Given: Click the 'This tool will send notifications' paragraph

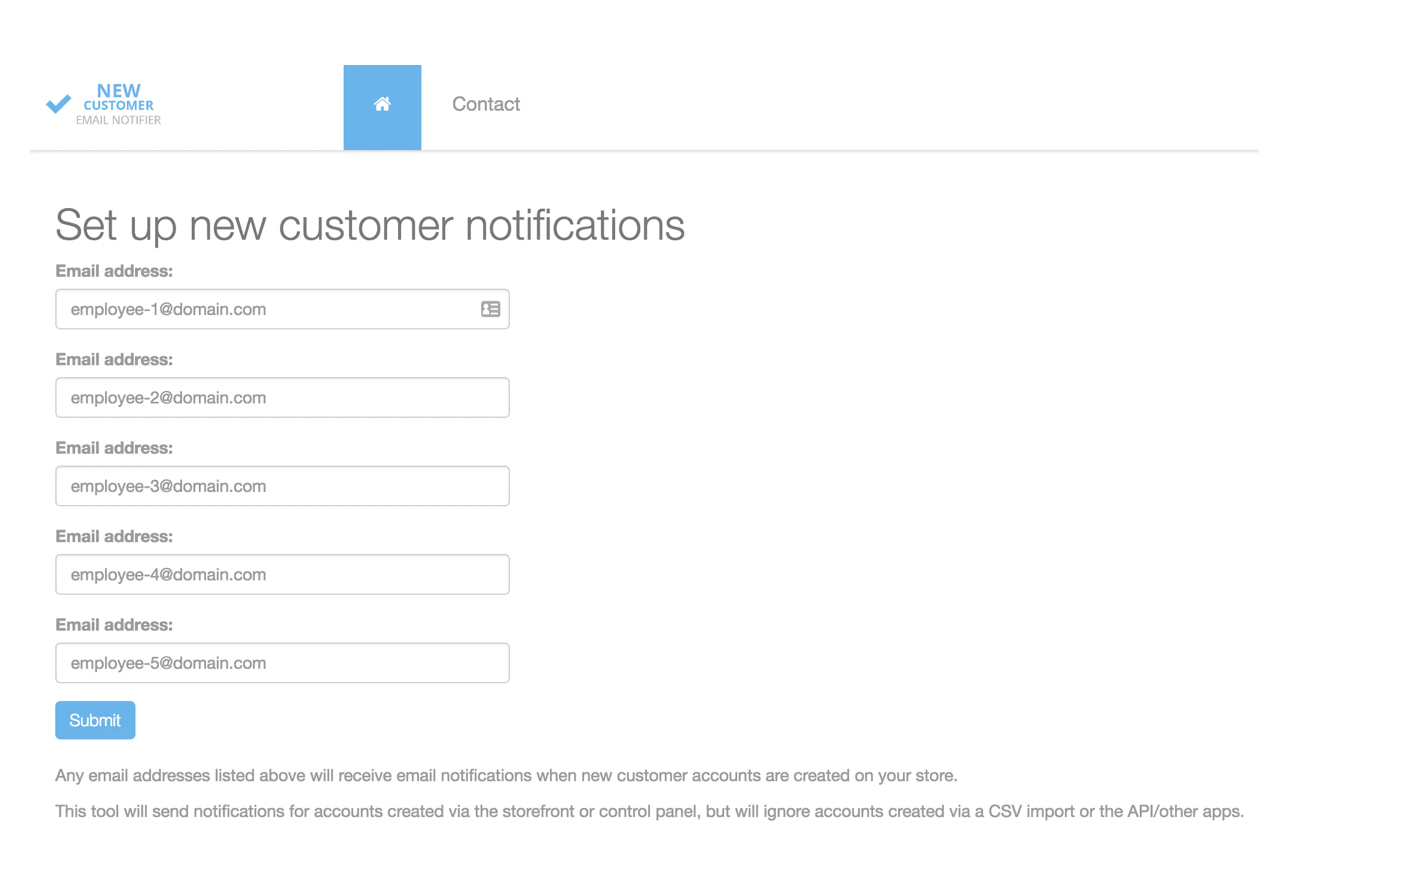Looking at the screenshot, I should 650,812.
